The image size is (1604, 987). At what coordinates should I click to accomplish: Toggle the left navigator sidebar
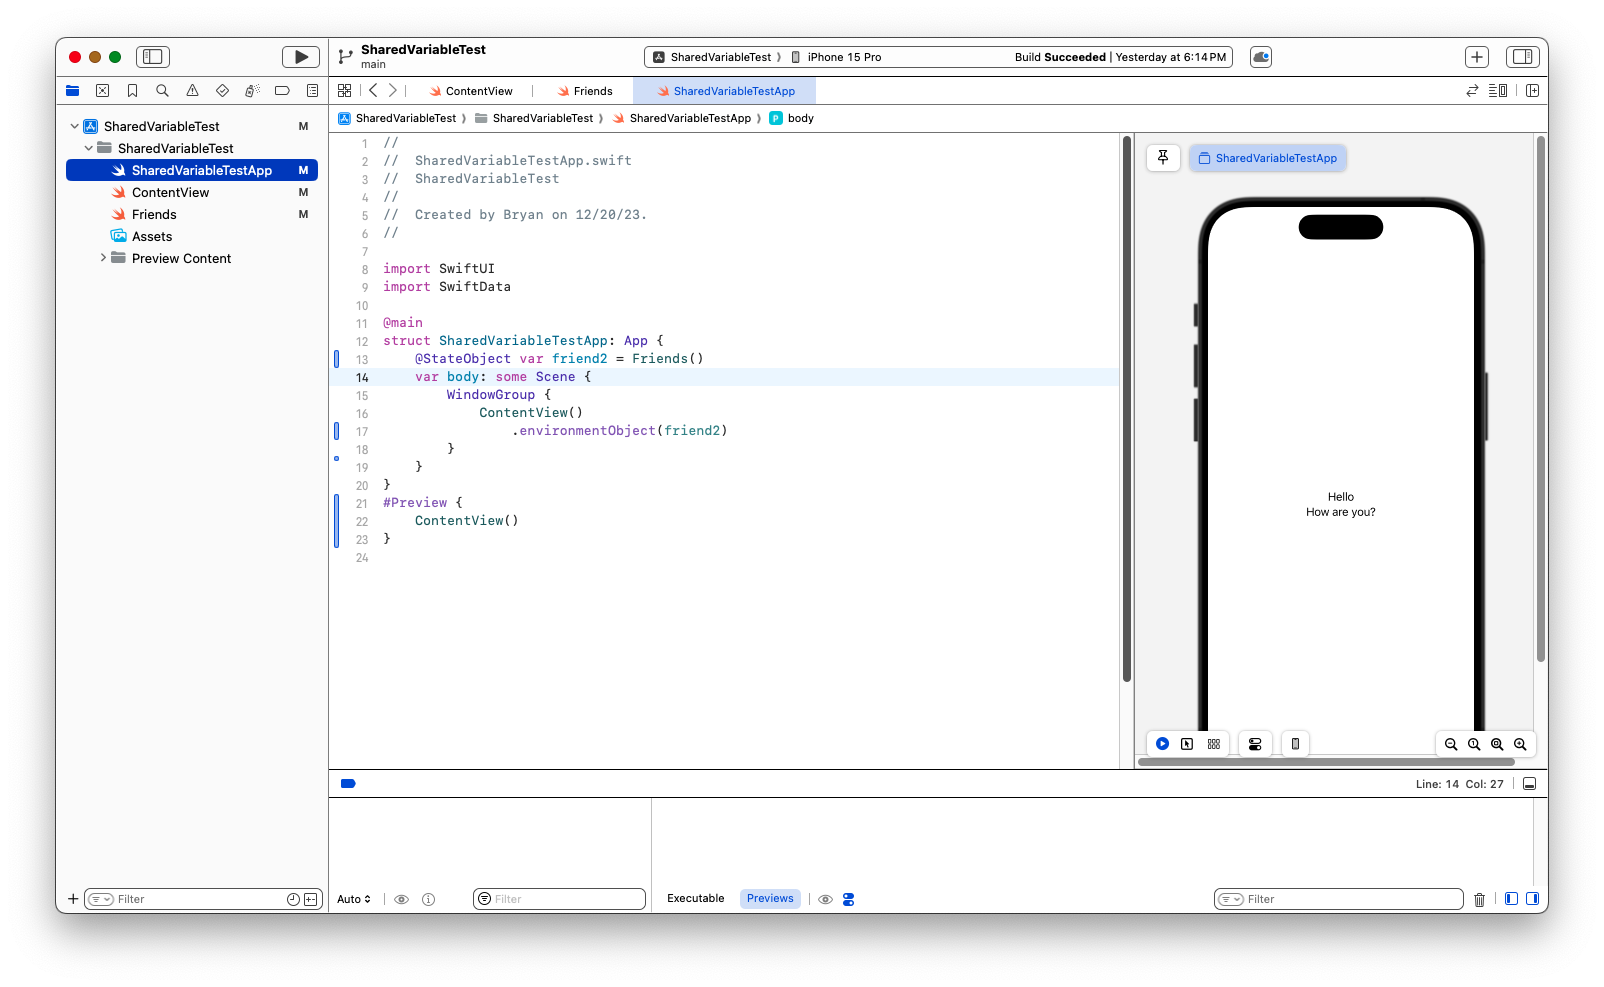153,57
